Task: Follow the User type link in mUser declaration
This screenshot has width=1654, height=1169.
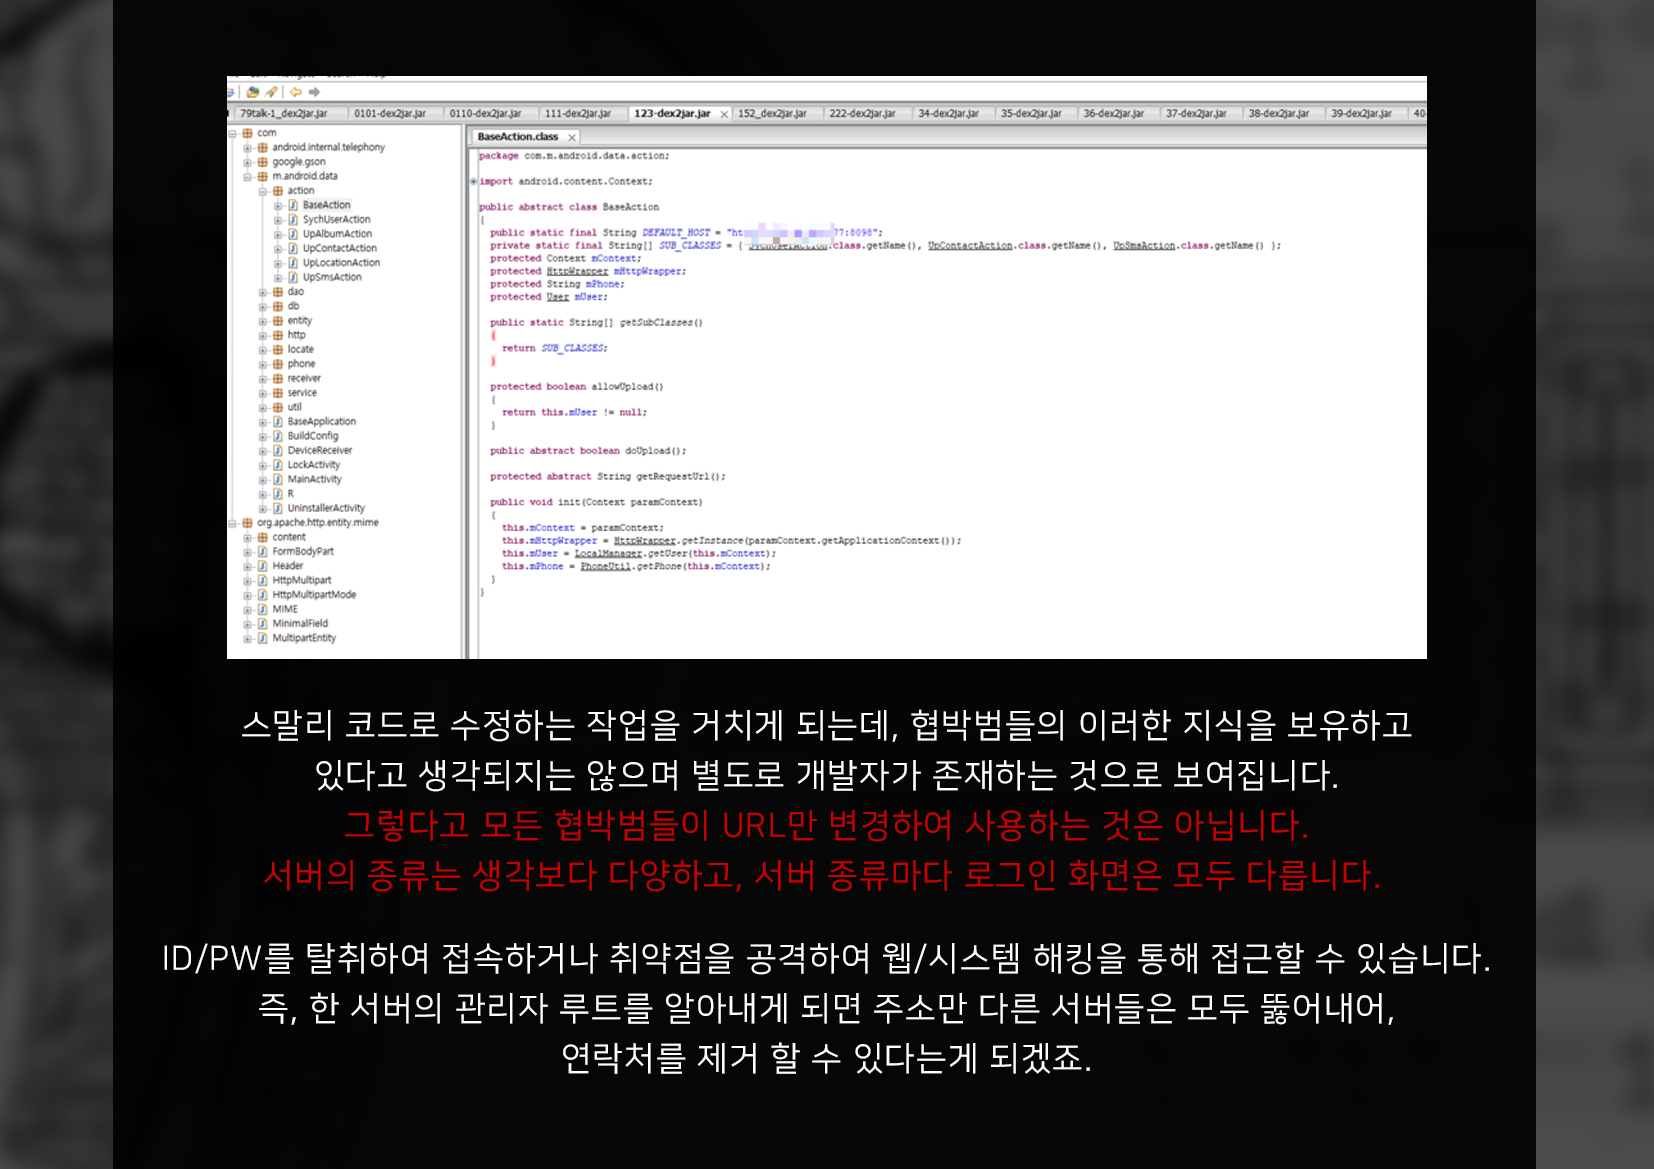Action: pos(558,298)
